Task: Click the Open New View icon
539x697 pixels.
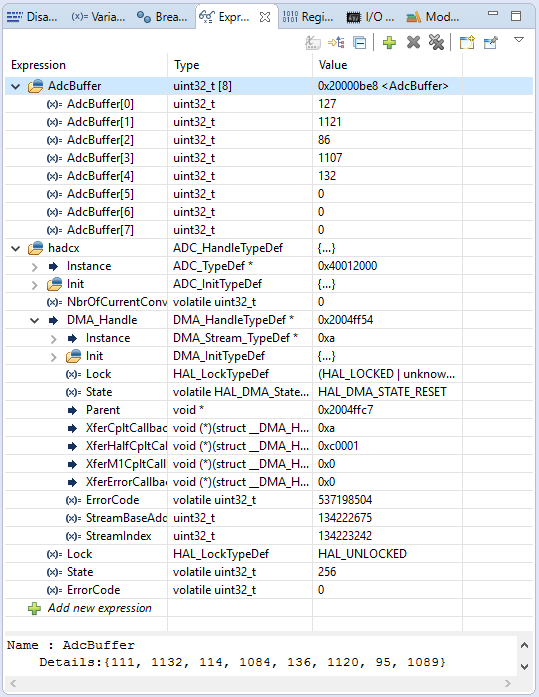Action: coord(467,43)
